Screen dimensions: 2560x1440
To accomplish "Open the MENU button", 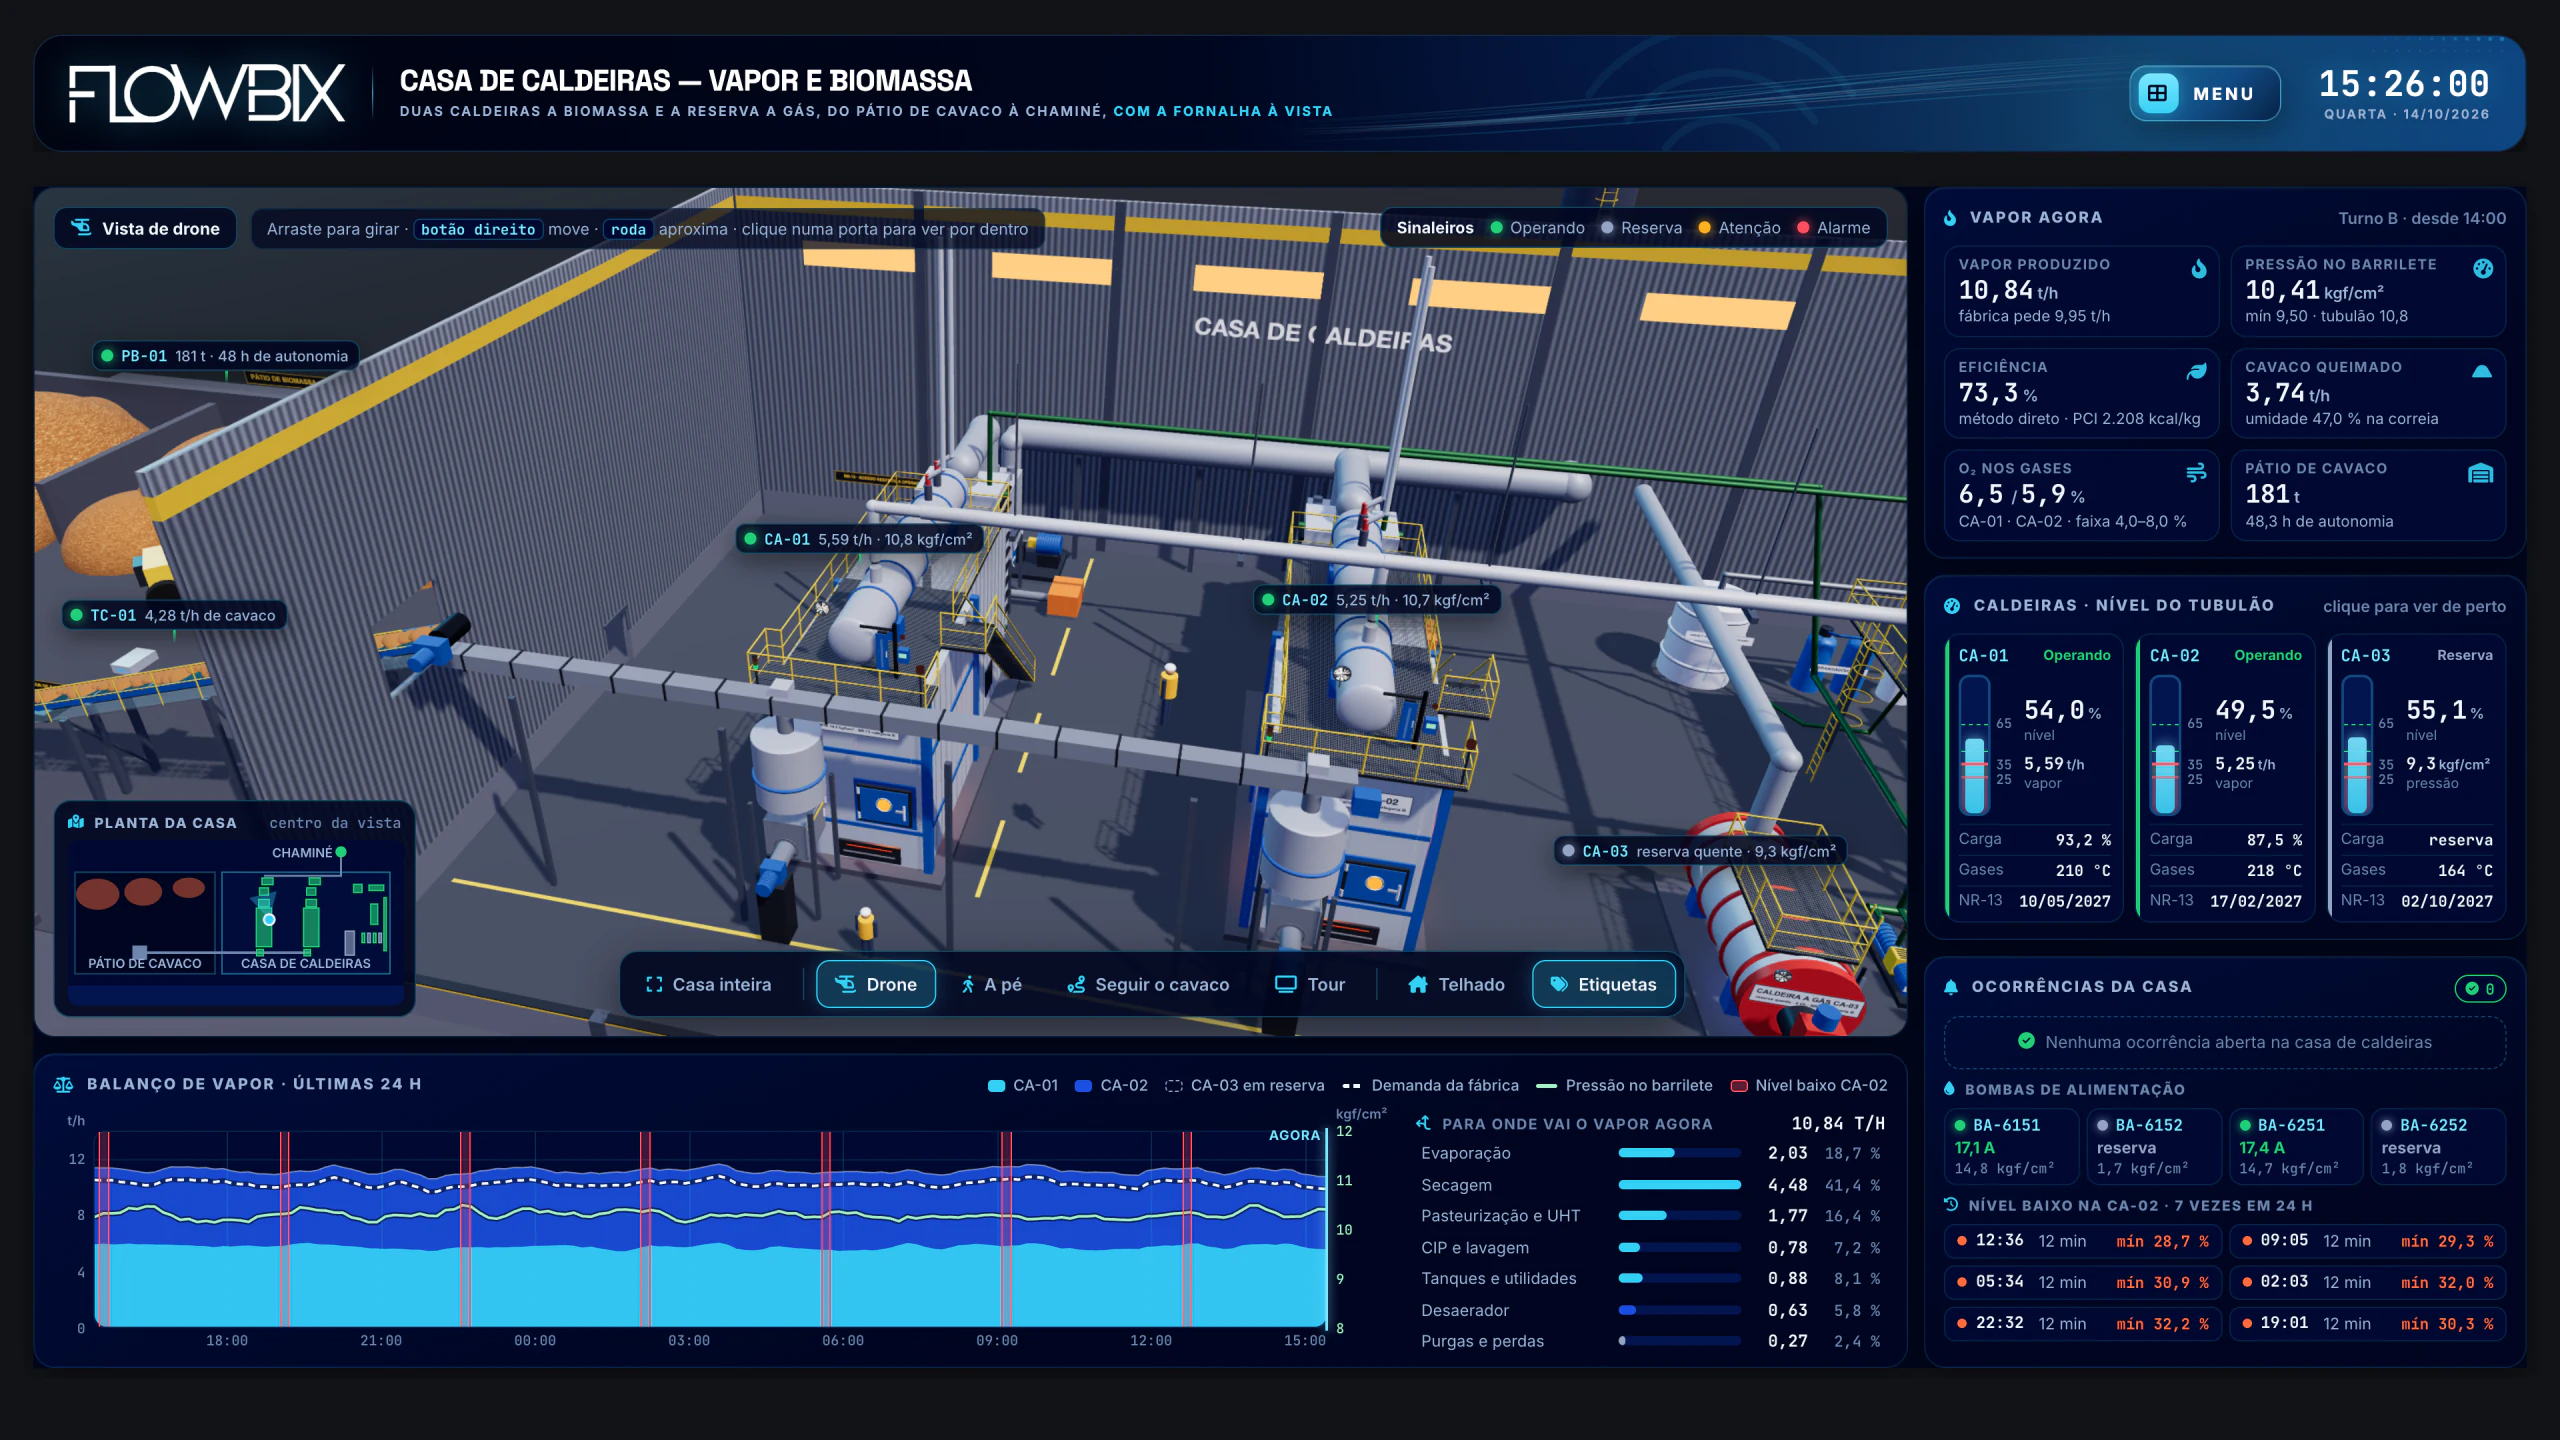I will click(x=2204, y=93).
